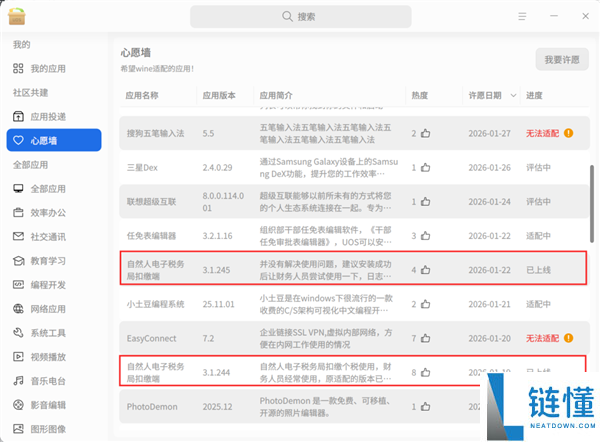Screen dimensions: 600x442
Task: Like 自然人电子税务局扣缴端 3.1.244 thumbs-up
Action: click(x=426, y=372)
